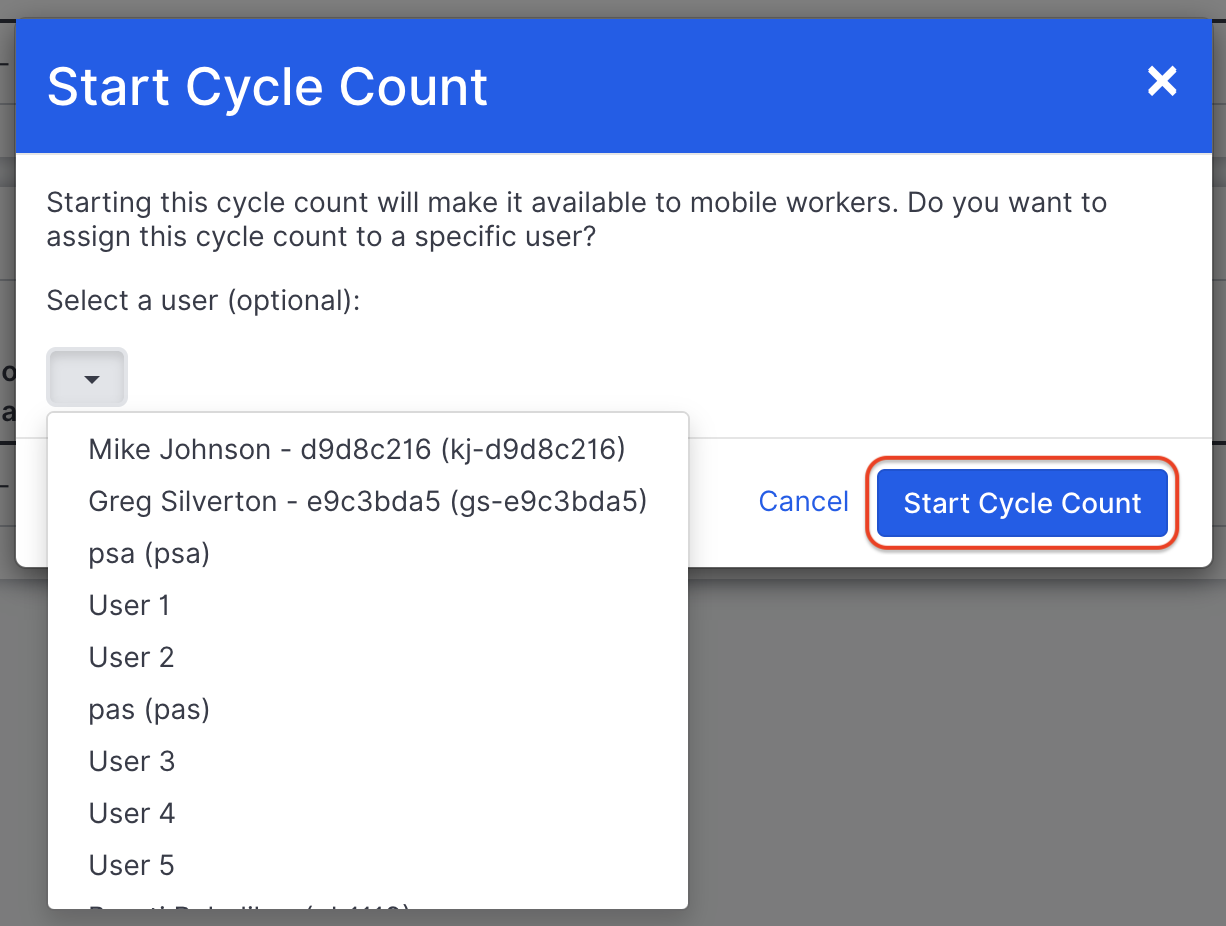The width and height of the screenshot is (1226, 926).
Task: Click the Start Cycle Count dialog title
Action: click(266, 87)
